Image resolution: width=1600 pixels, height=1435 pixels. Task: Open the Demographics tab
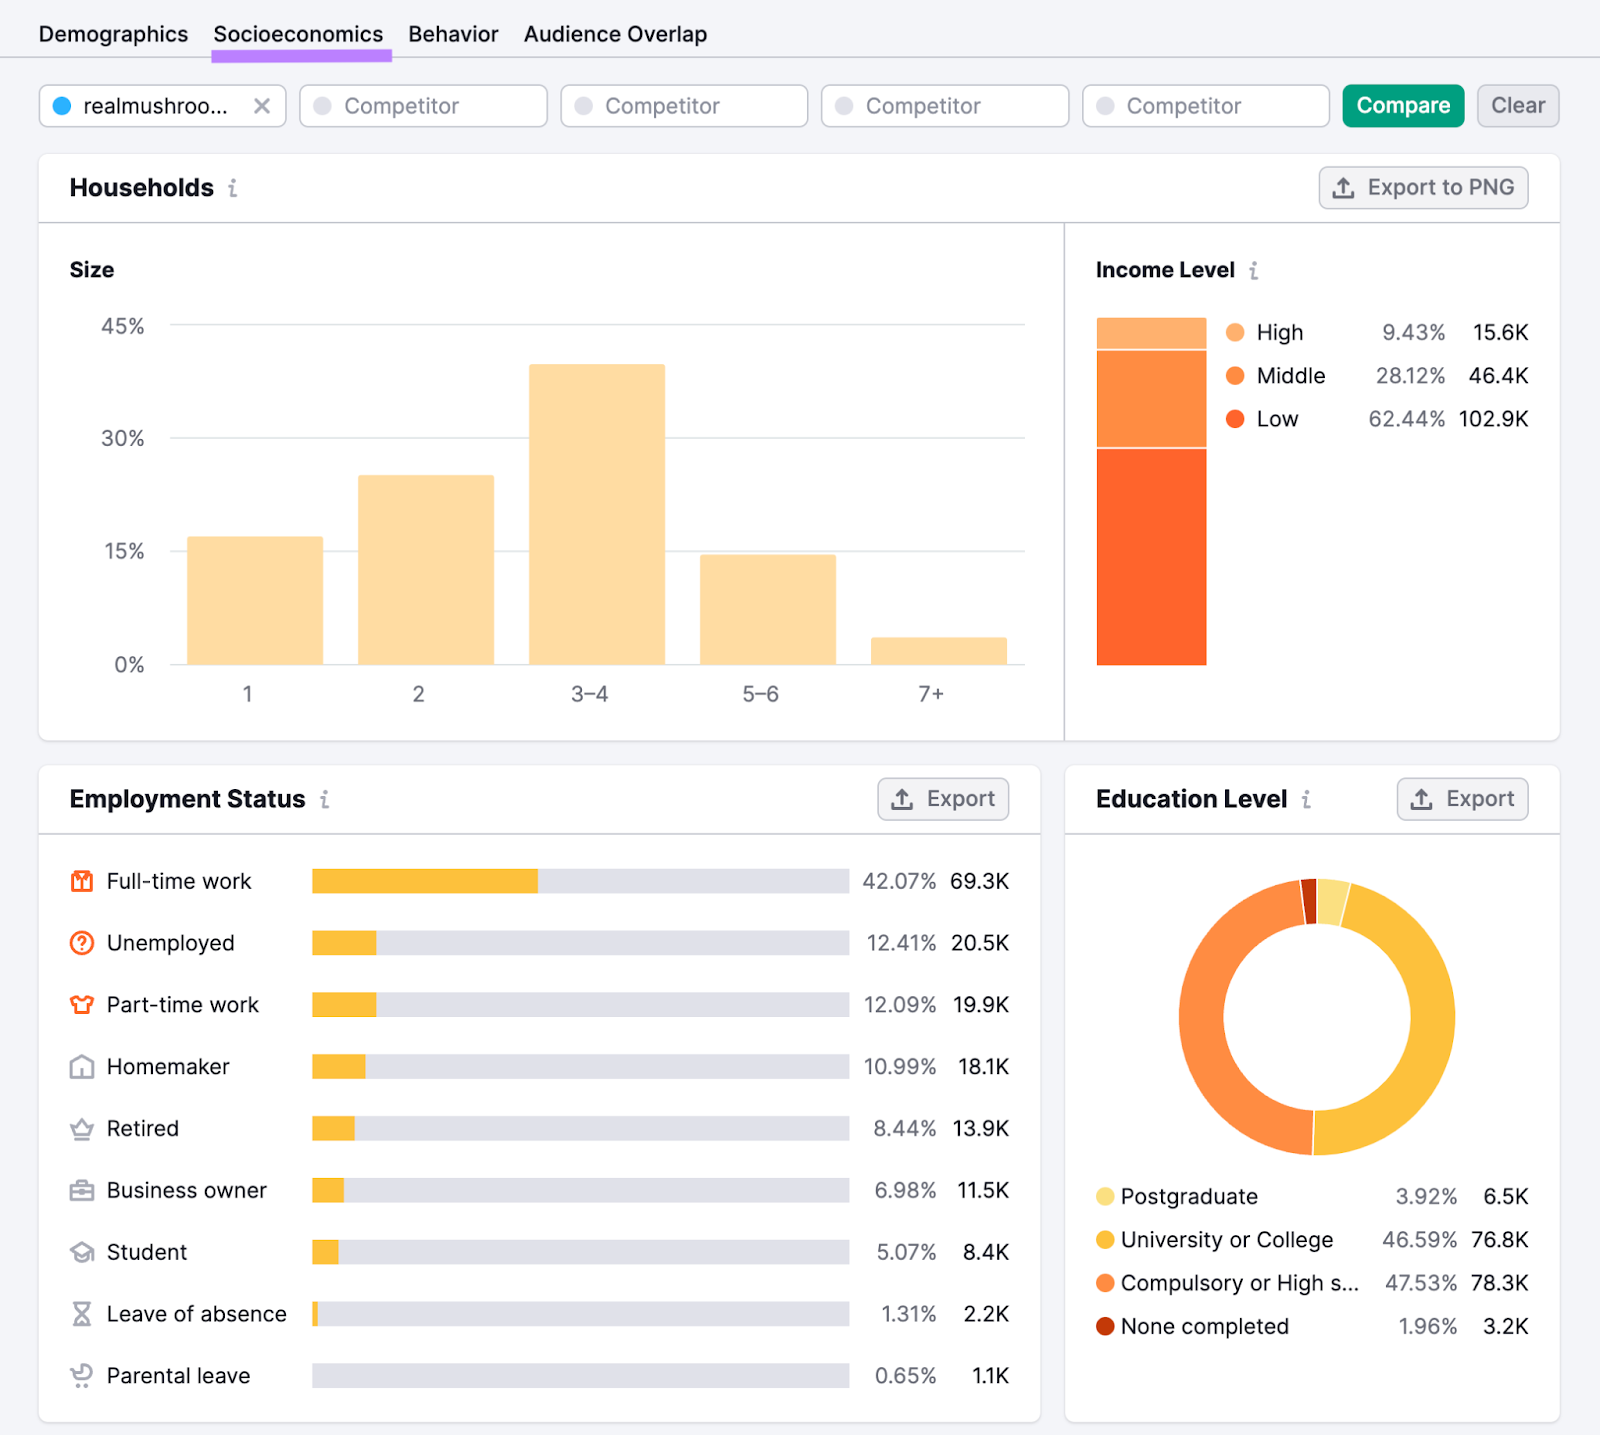tap(113, 34)
